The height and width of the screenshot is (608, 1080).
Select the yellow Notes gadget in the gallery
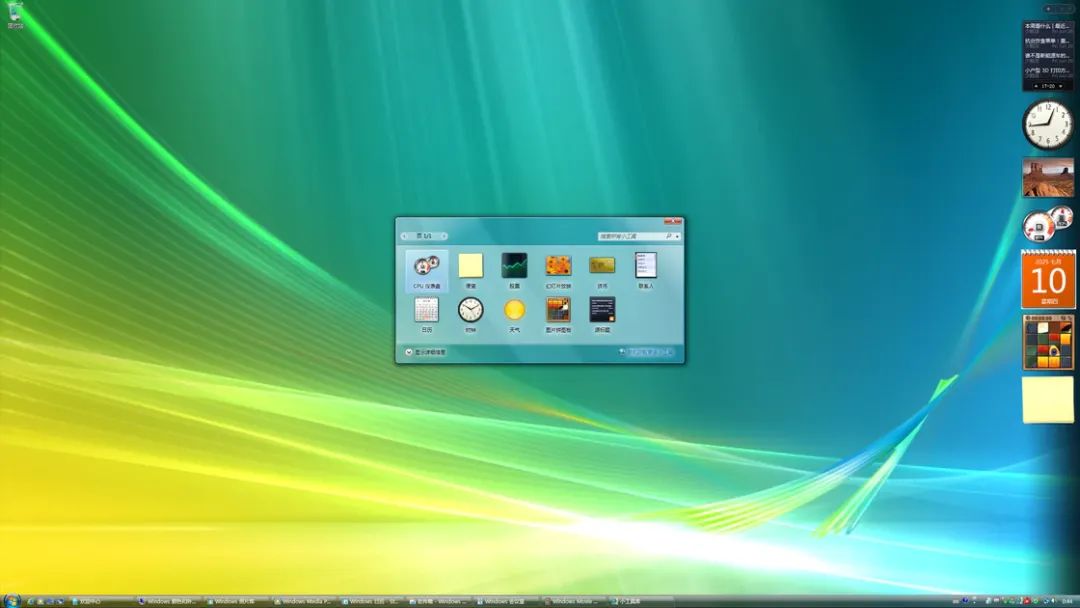470,270
